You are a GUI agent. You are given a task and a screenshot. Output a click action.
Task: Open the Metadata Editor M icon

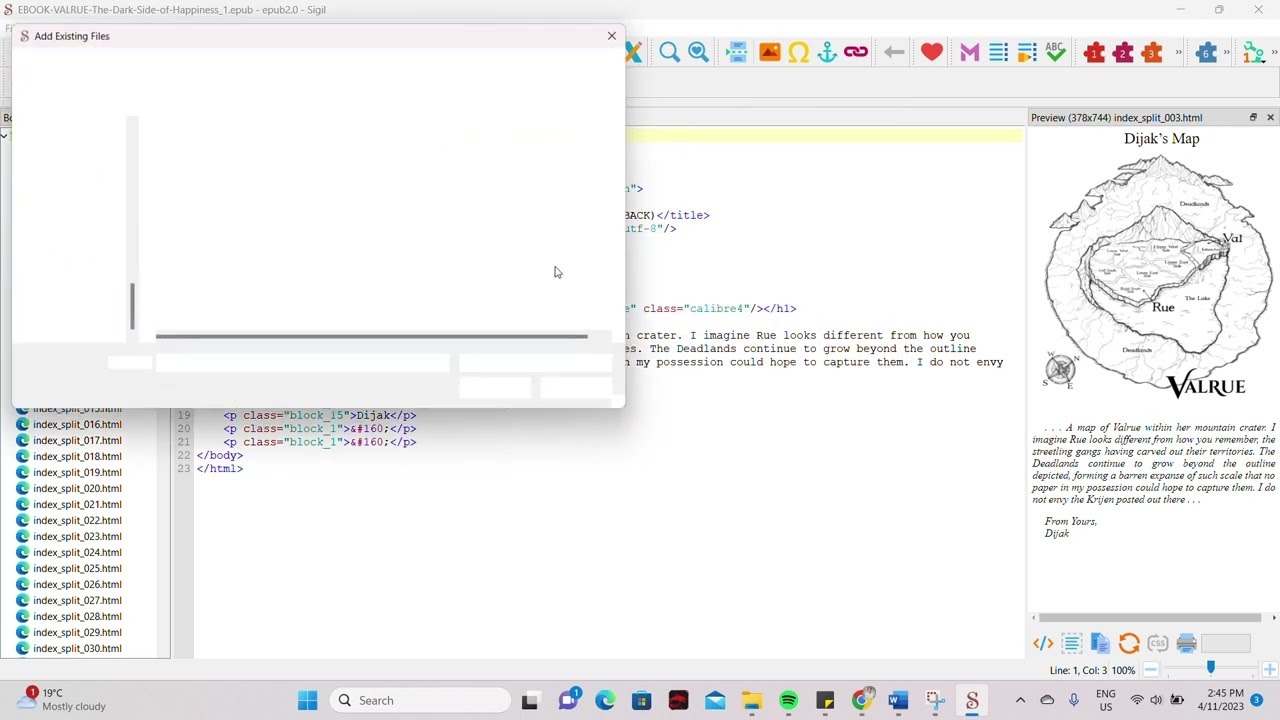pos(969,52)
